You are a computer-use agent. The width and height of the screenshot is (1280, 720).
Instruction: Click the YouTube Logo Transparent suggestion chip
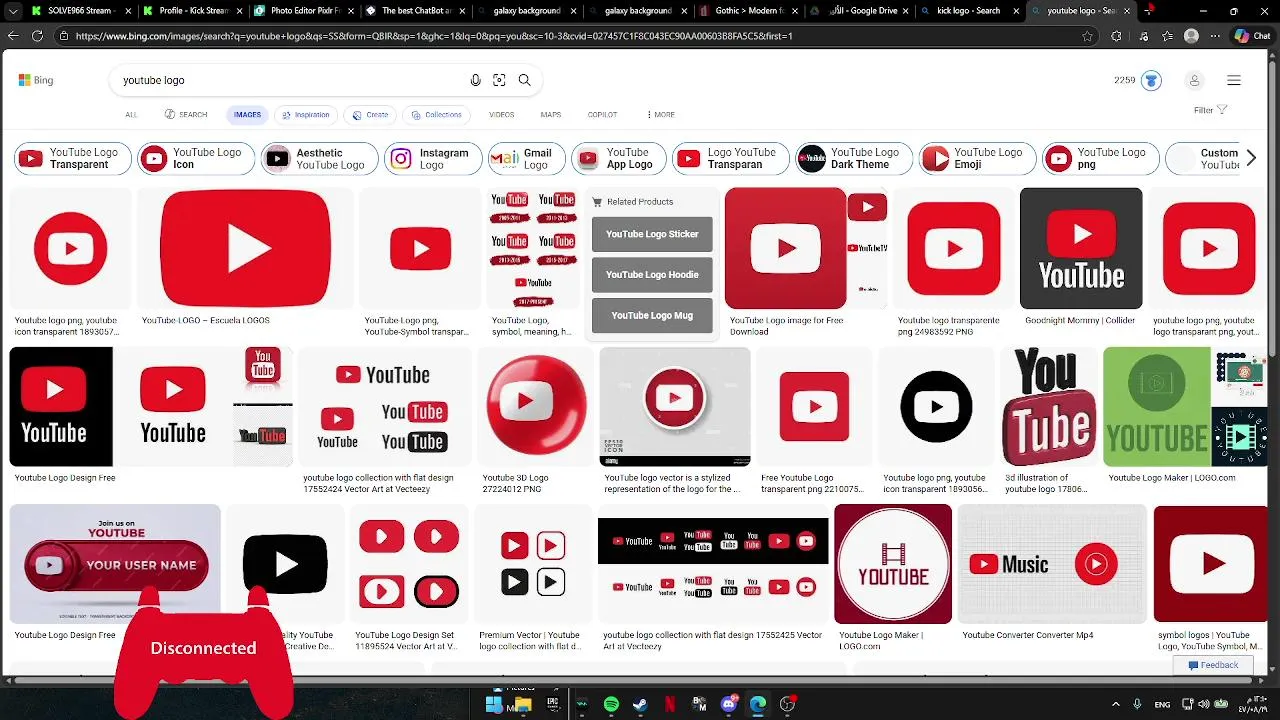(73, 159)
